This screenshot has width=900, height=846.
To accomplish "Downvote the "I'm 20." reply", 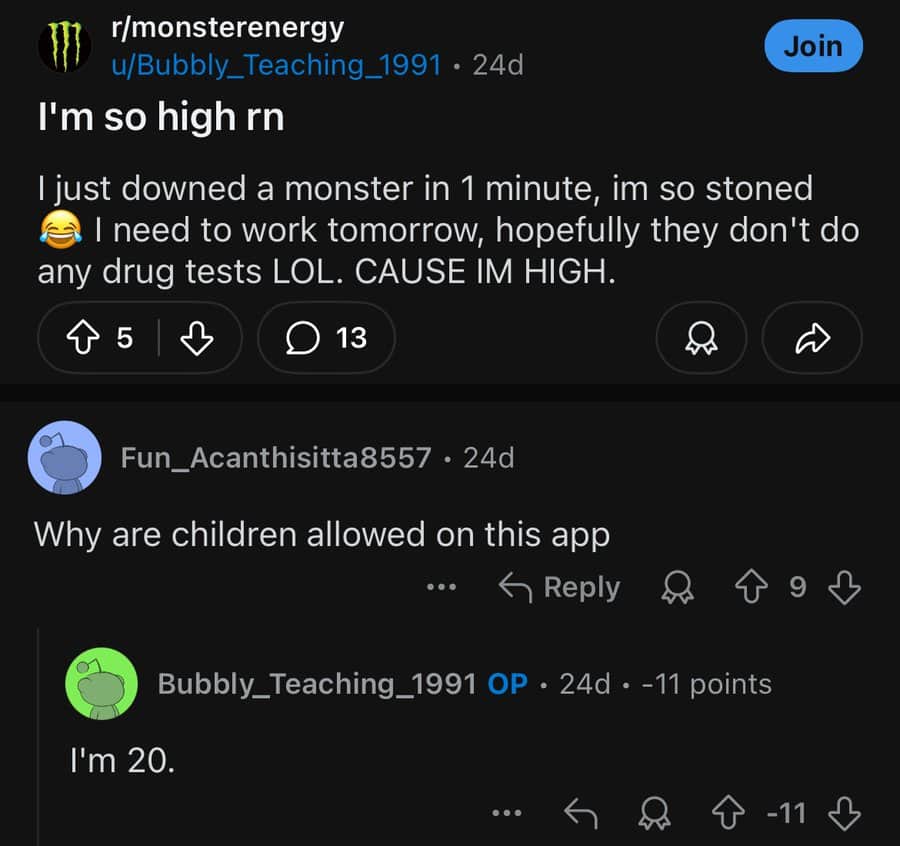I will pos(845,814).
